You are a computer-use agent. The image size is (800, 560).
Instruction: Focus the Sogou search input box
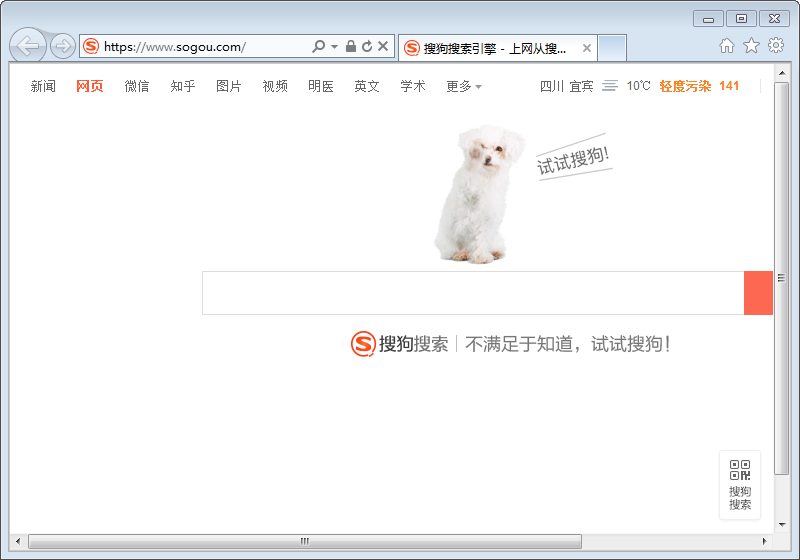tap(473, 293)
